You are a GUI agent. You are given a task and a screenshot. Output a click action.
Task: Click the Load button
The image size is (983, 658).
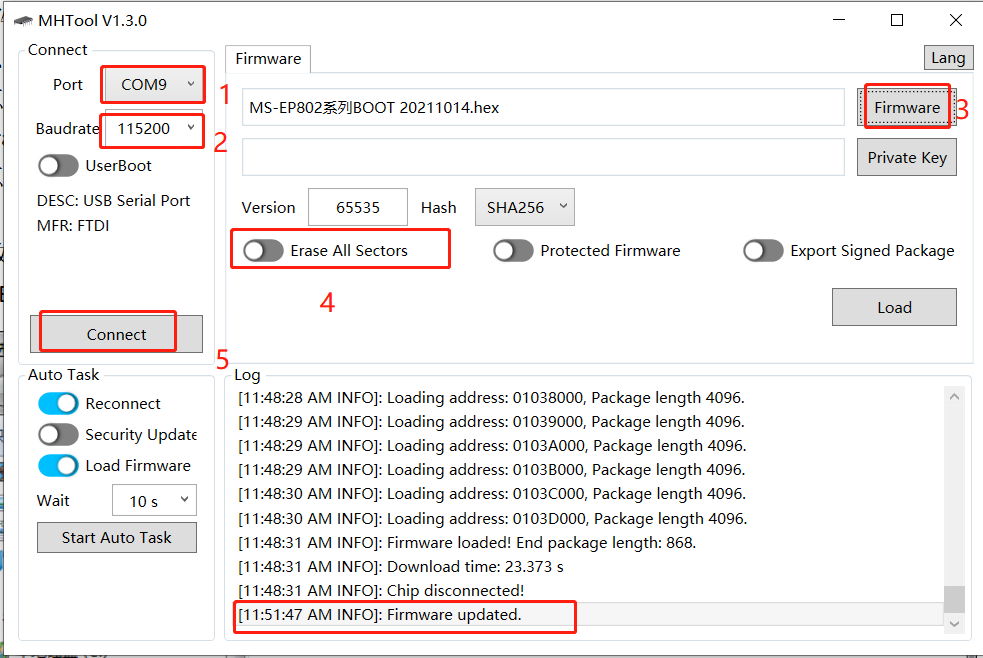(894, 307)
